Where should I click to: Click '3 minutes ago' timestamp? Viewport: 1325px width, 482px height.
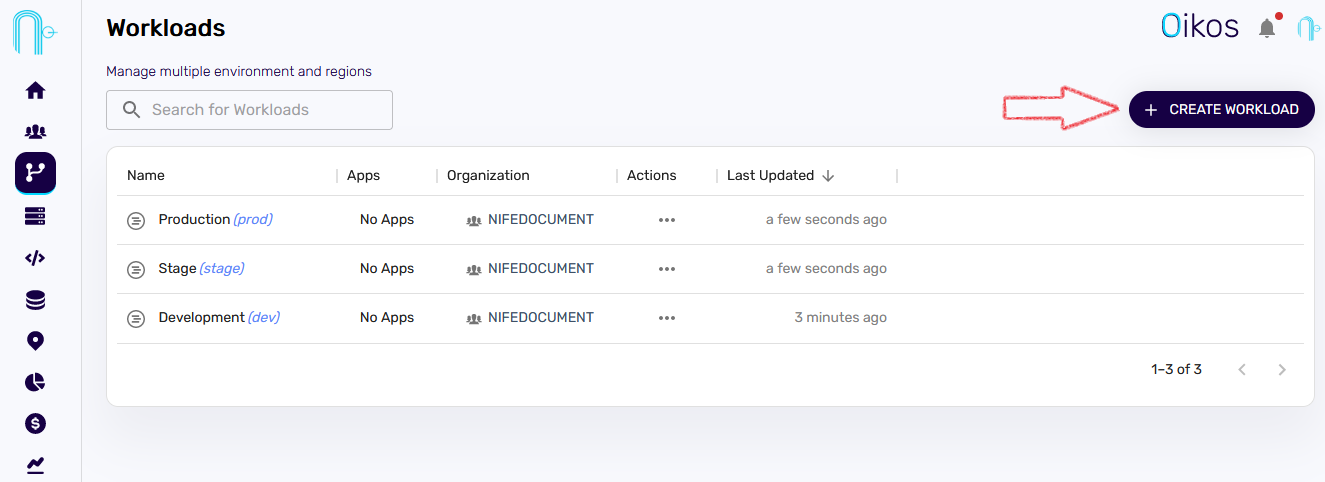pyautogui.click(x=841, y=317)
